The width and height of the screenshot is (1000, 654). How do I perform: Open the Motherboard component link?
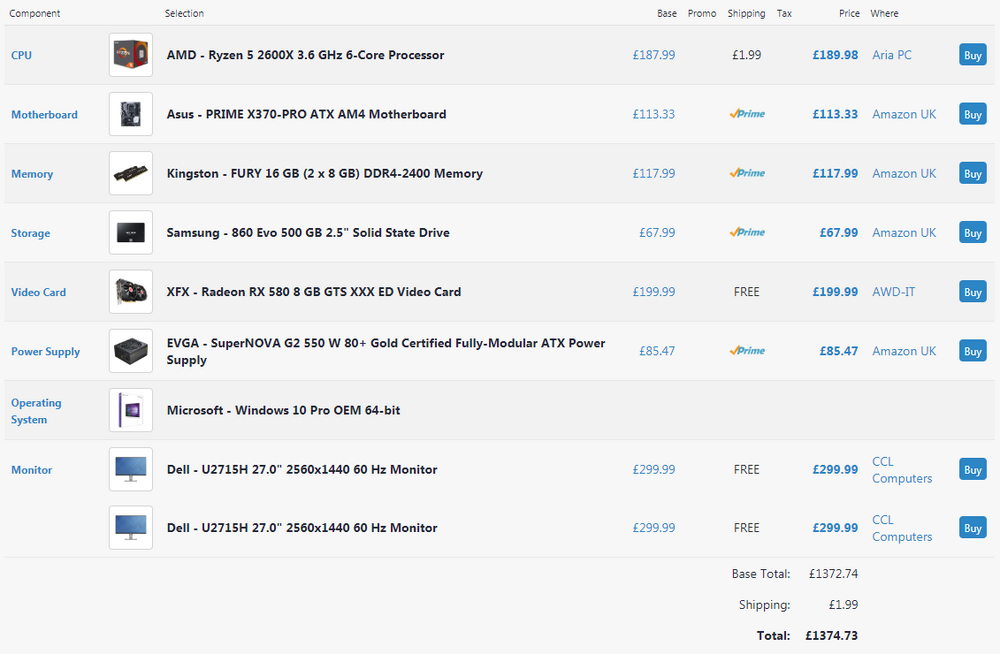click(44, 115)
